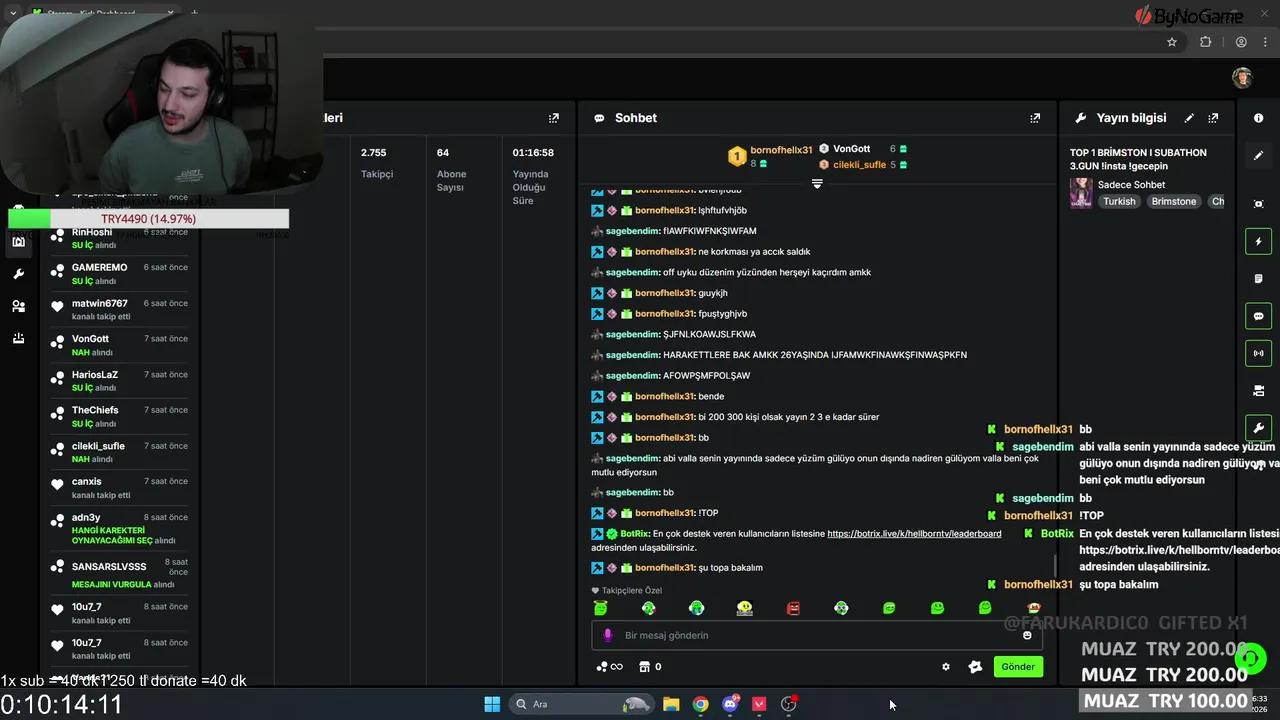Click sagebendim username in 'HARAKETTLERE BAK' message
1280x720 pixels.
click(x=633, y=355)
